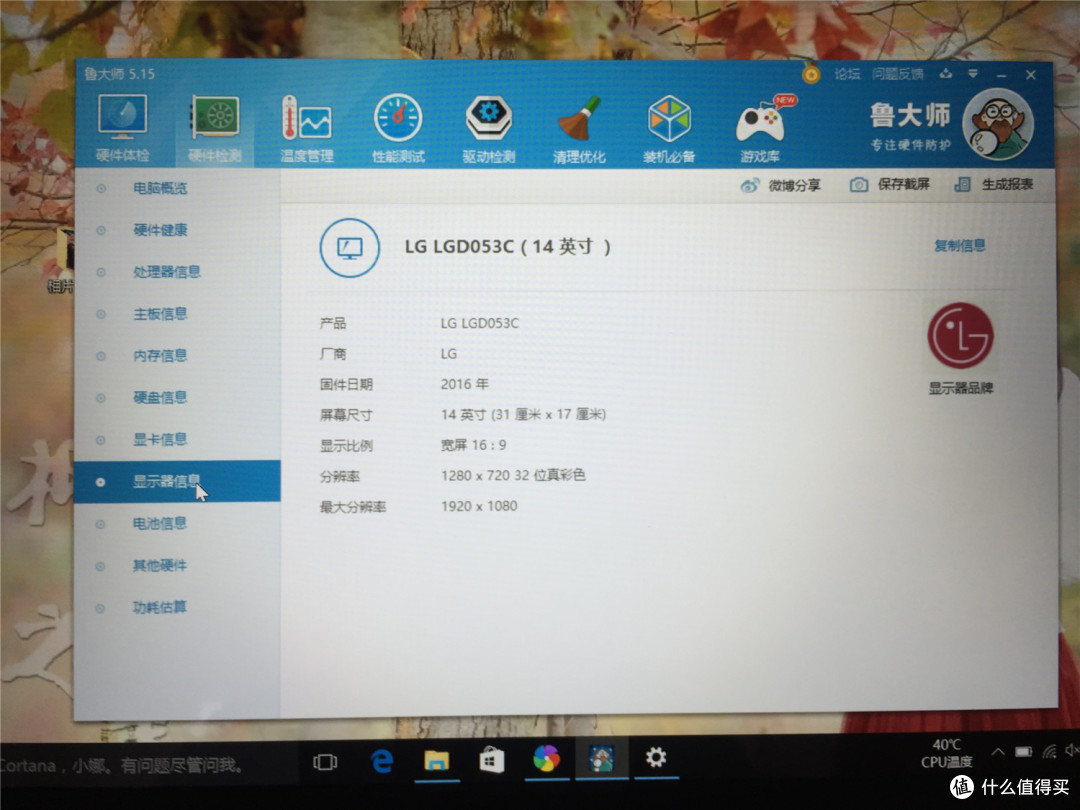Click 保存截屏 save screenshot
The image size is (1080, 810).
890,184
